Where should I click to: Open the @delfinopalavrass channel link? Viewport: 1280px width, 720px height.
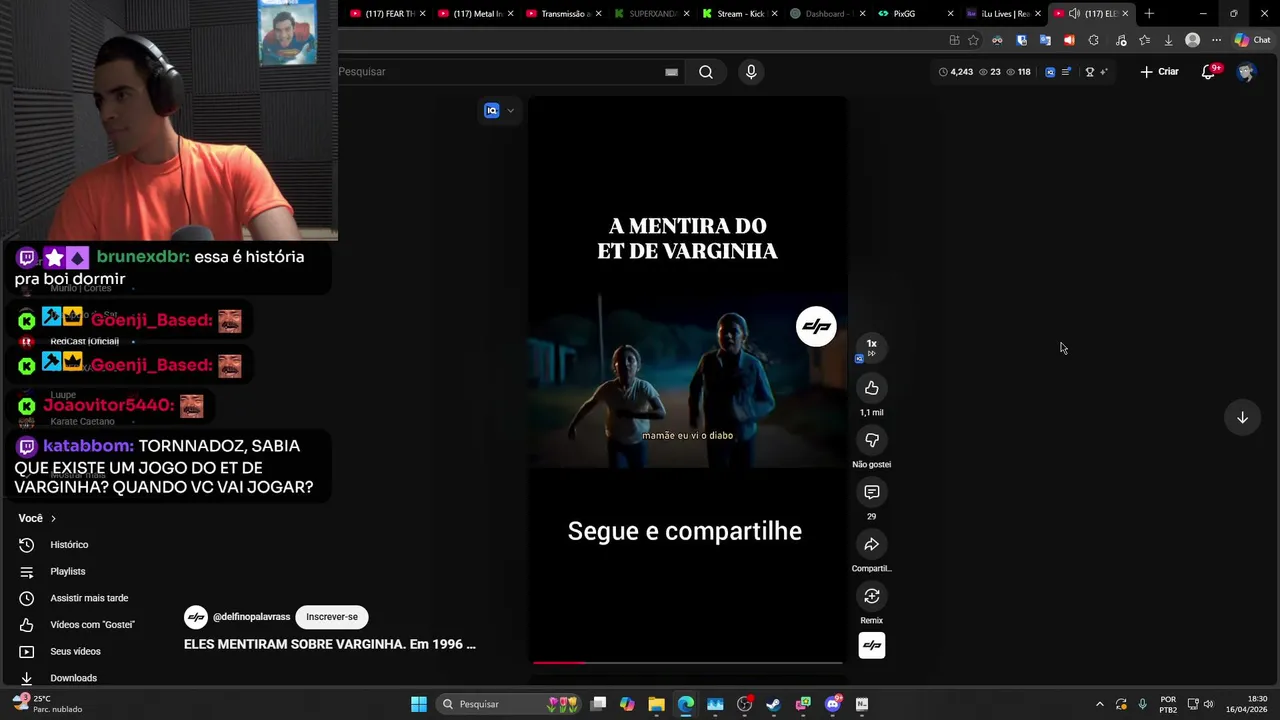coord(251,617)
